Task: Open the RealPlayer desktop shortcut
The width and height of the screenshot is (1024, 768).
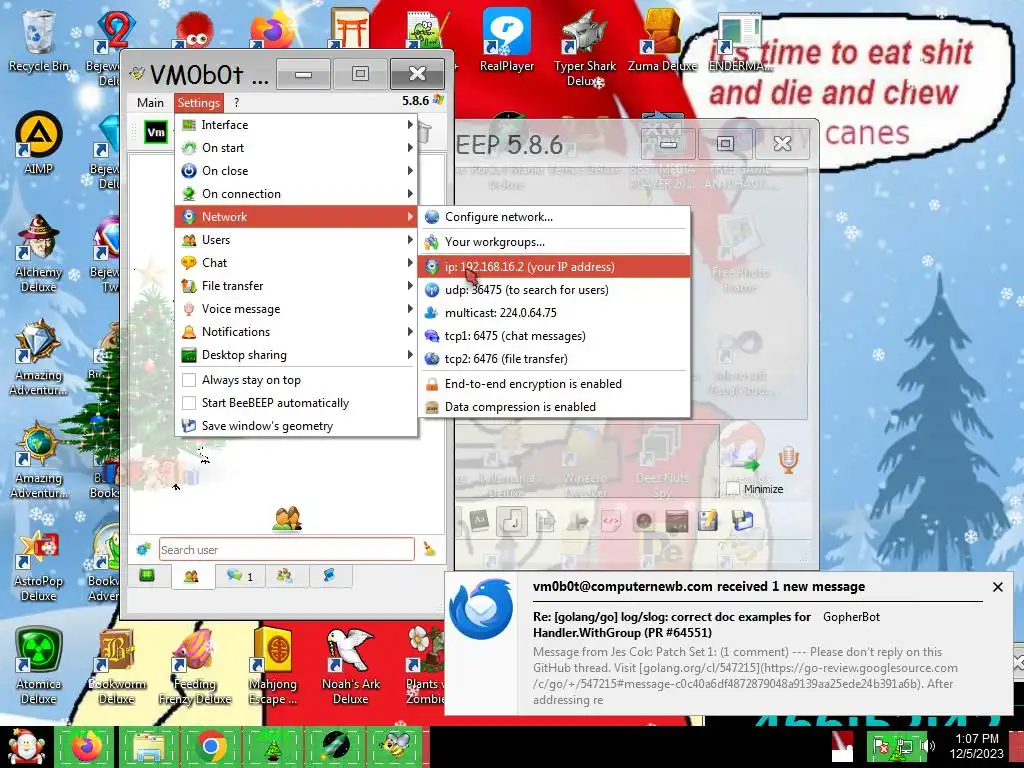Action: click(507, 40)
